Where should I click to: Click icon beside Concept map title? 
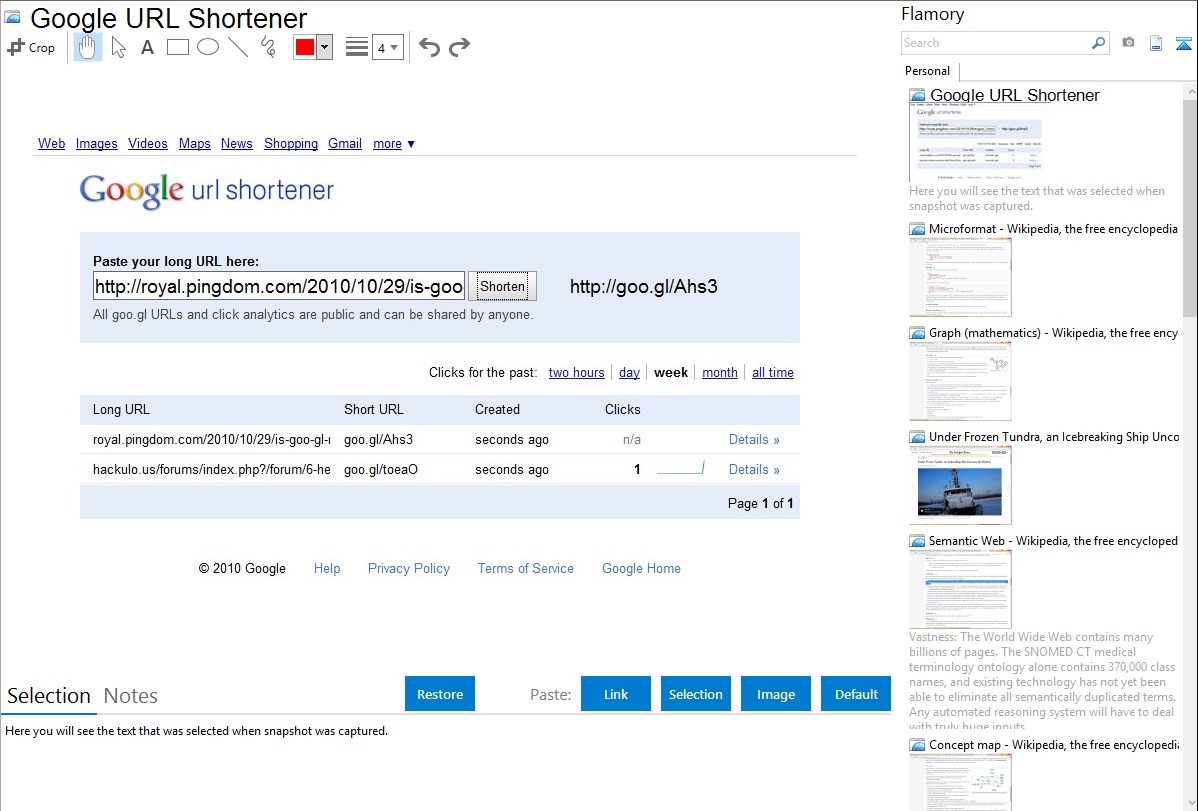(917, 744)
